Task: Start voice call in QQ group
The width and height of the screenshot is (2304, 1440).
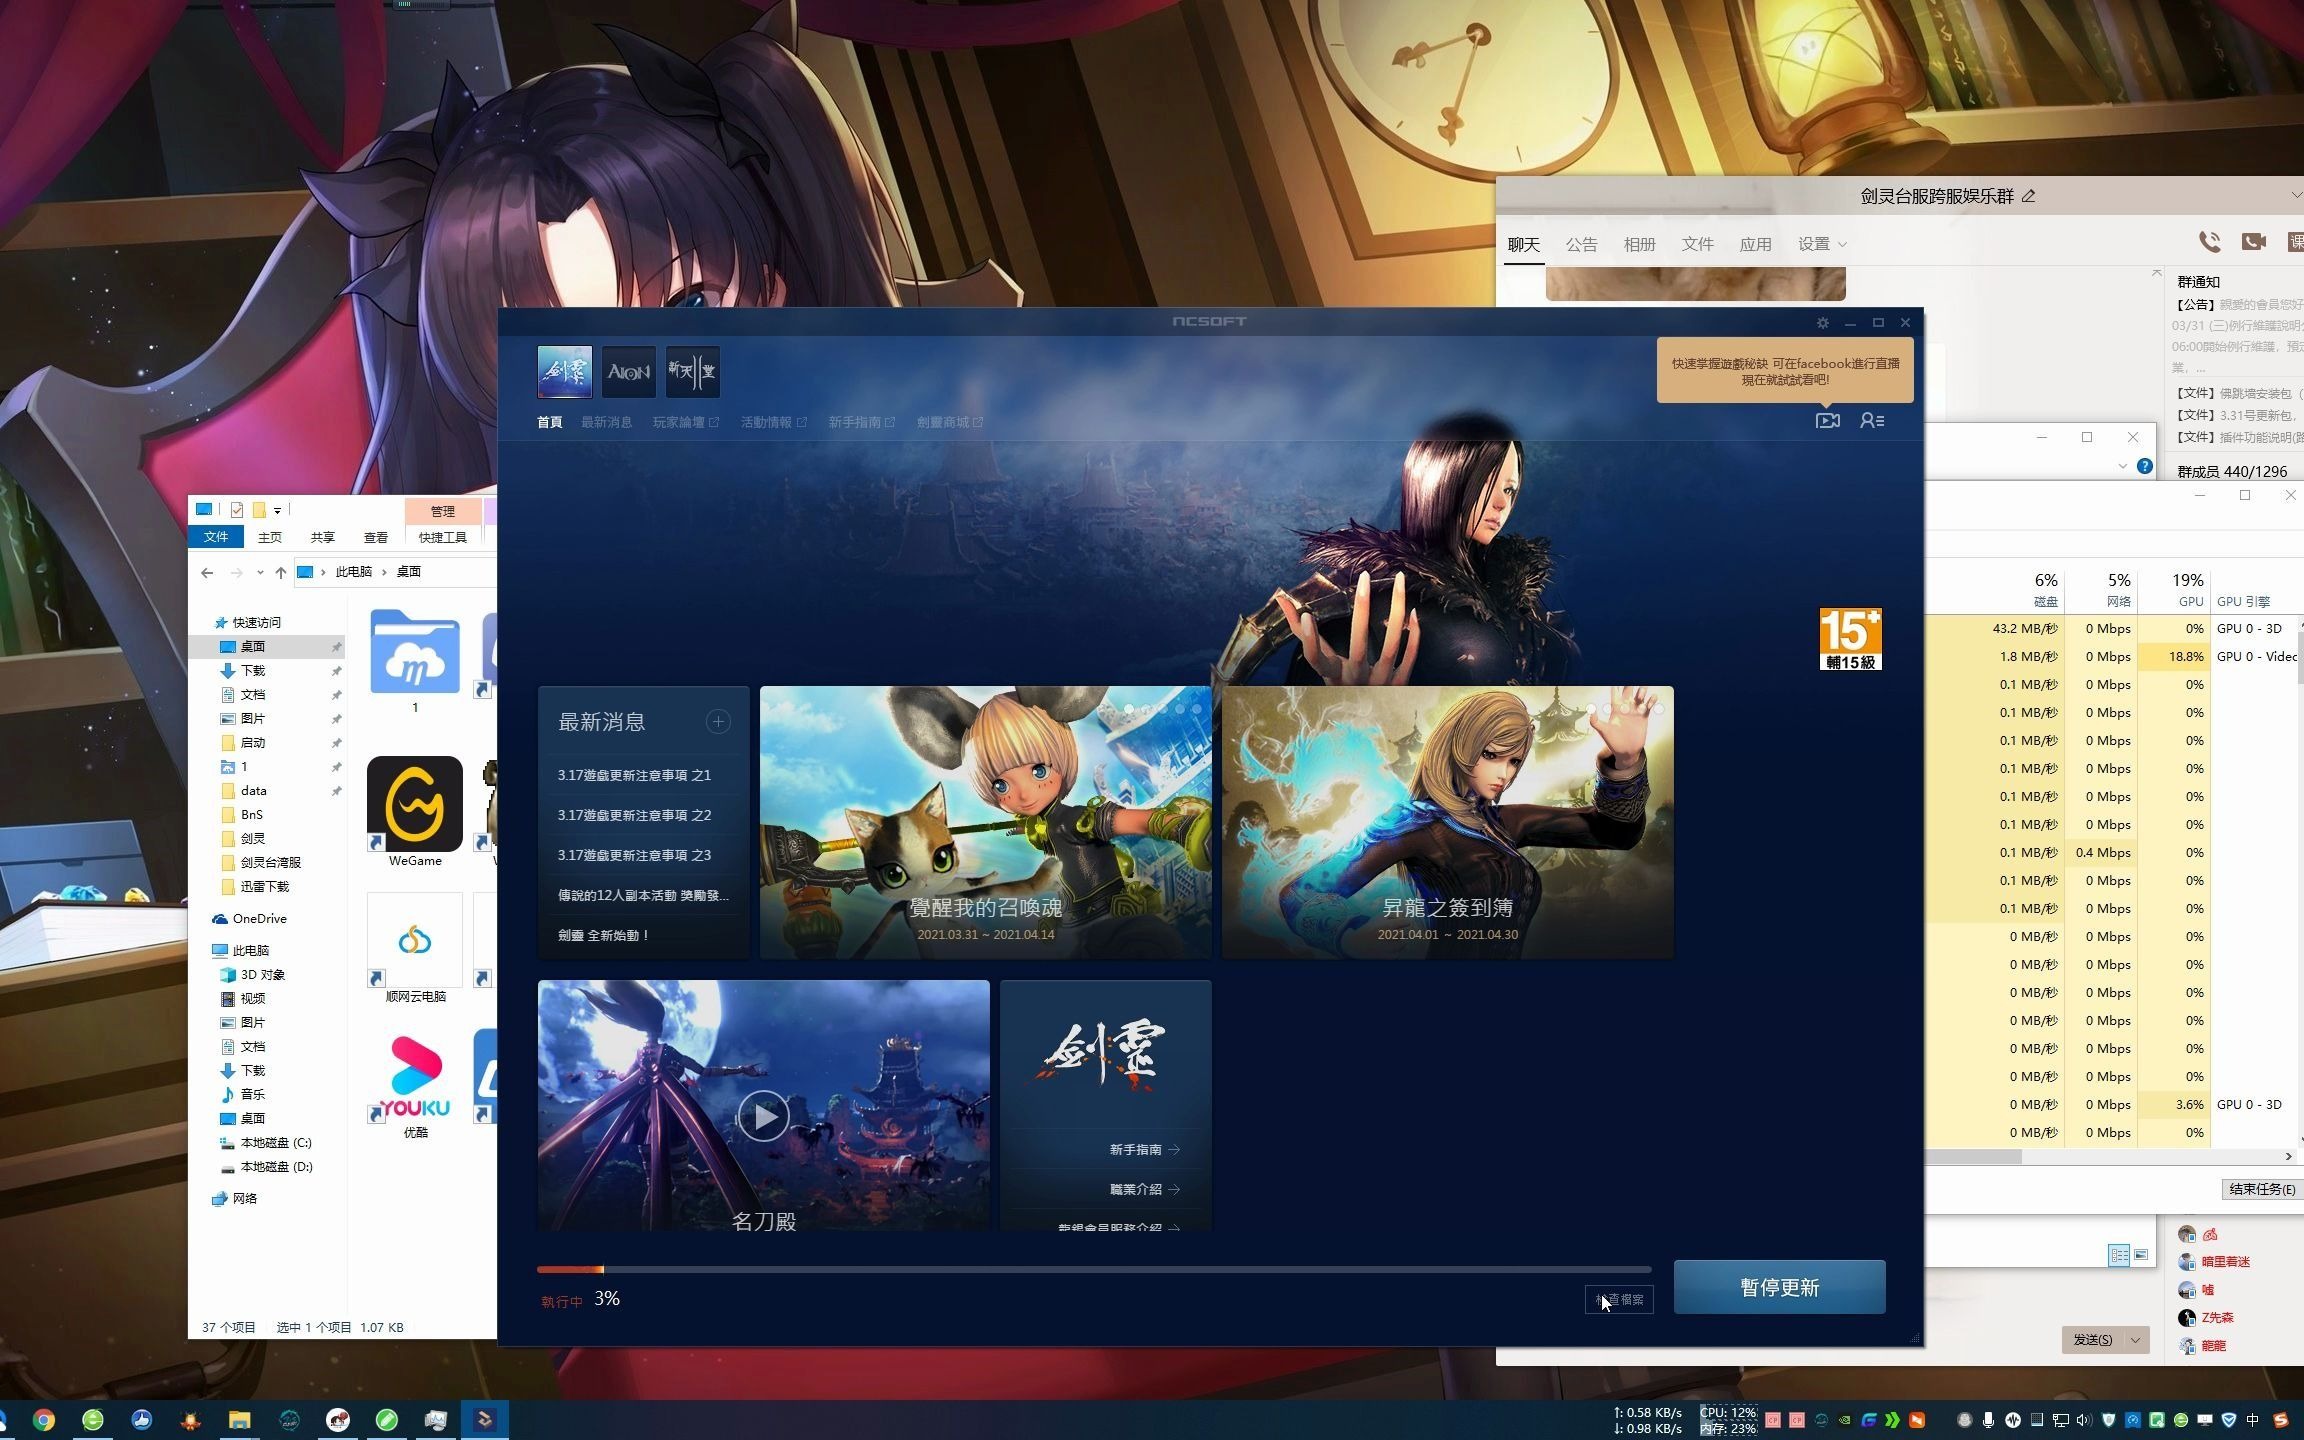Action: (x=2210, y=241)
